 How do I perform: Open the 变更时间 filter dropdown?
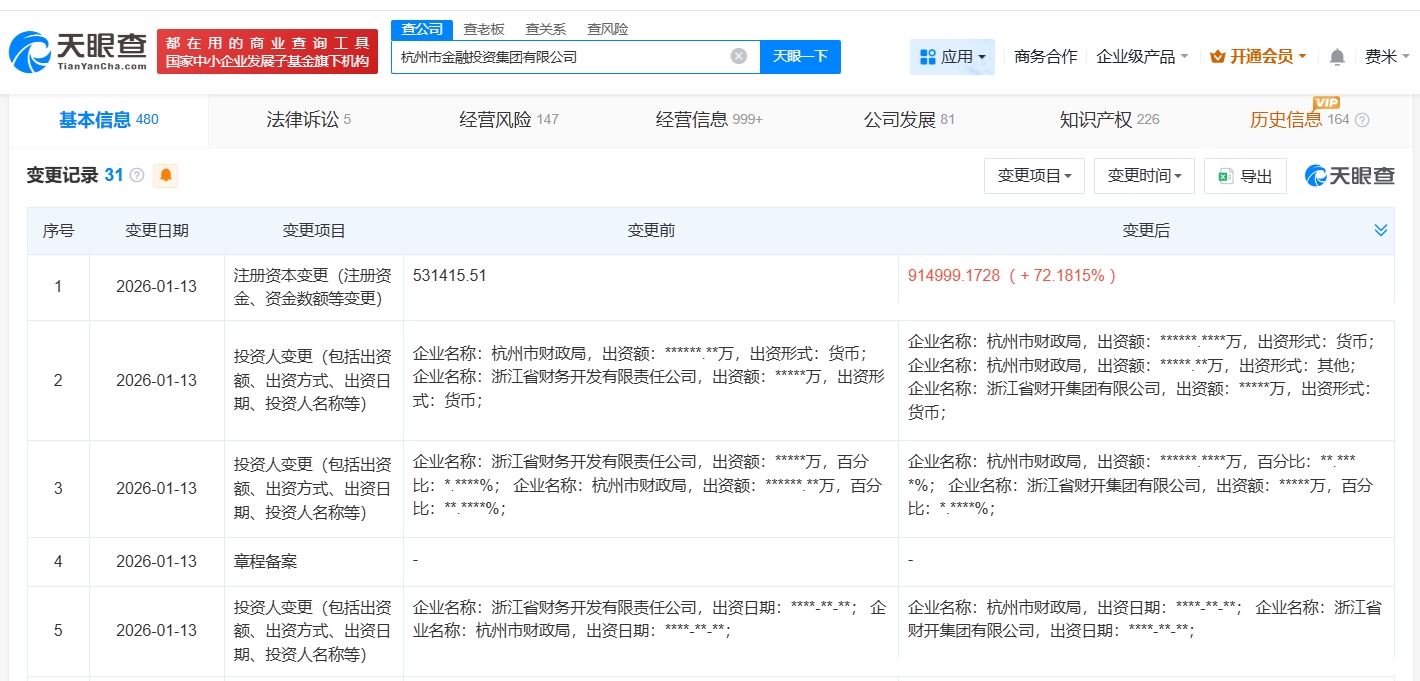point(1143,176)
